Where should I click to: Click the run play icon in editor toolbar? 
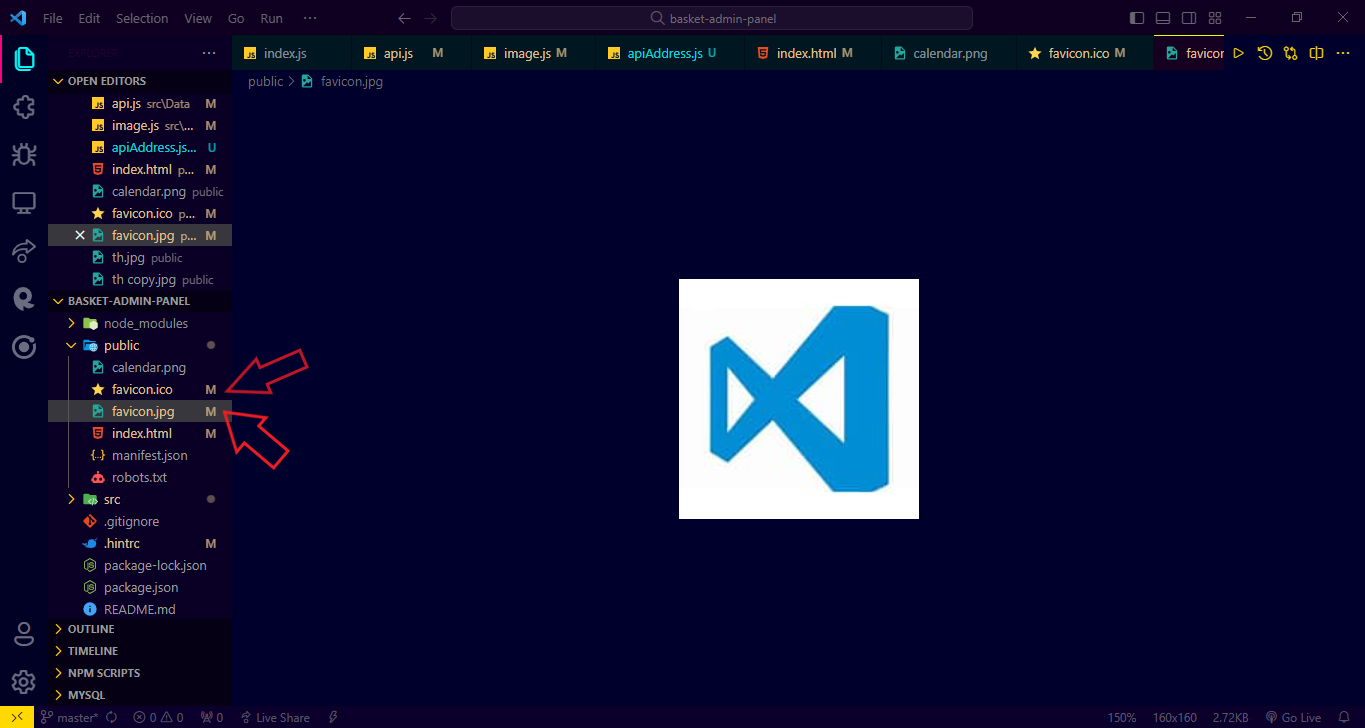click(x=1238, y=53)
